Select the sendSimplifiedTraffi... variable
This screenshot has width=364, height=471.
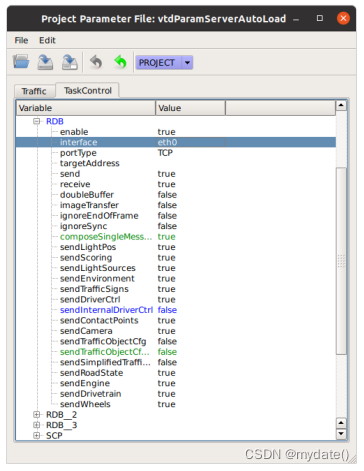[x=105, y=362]
